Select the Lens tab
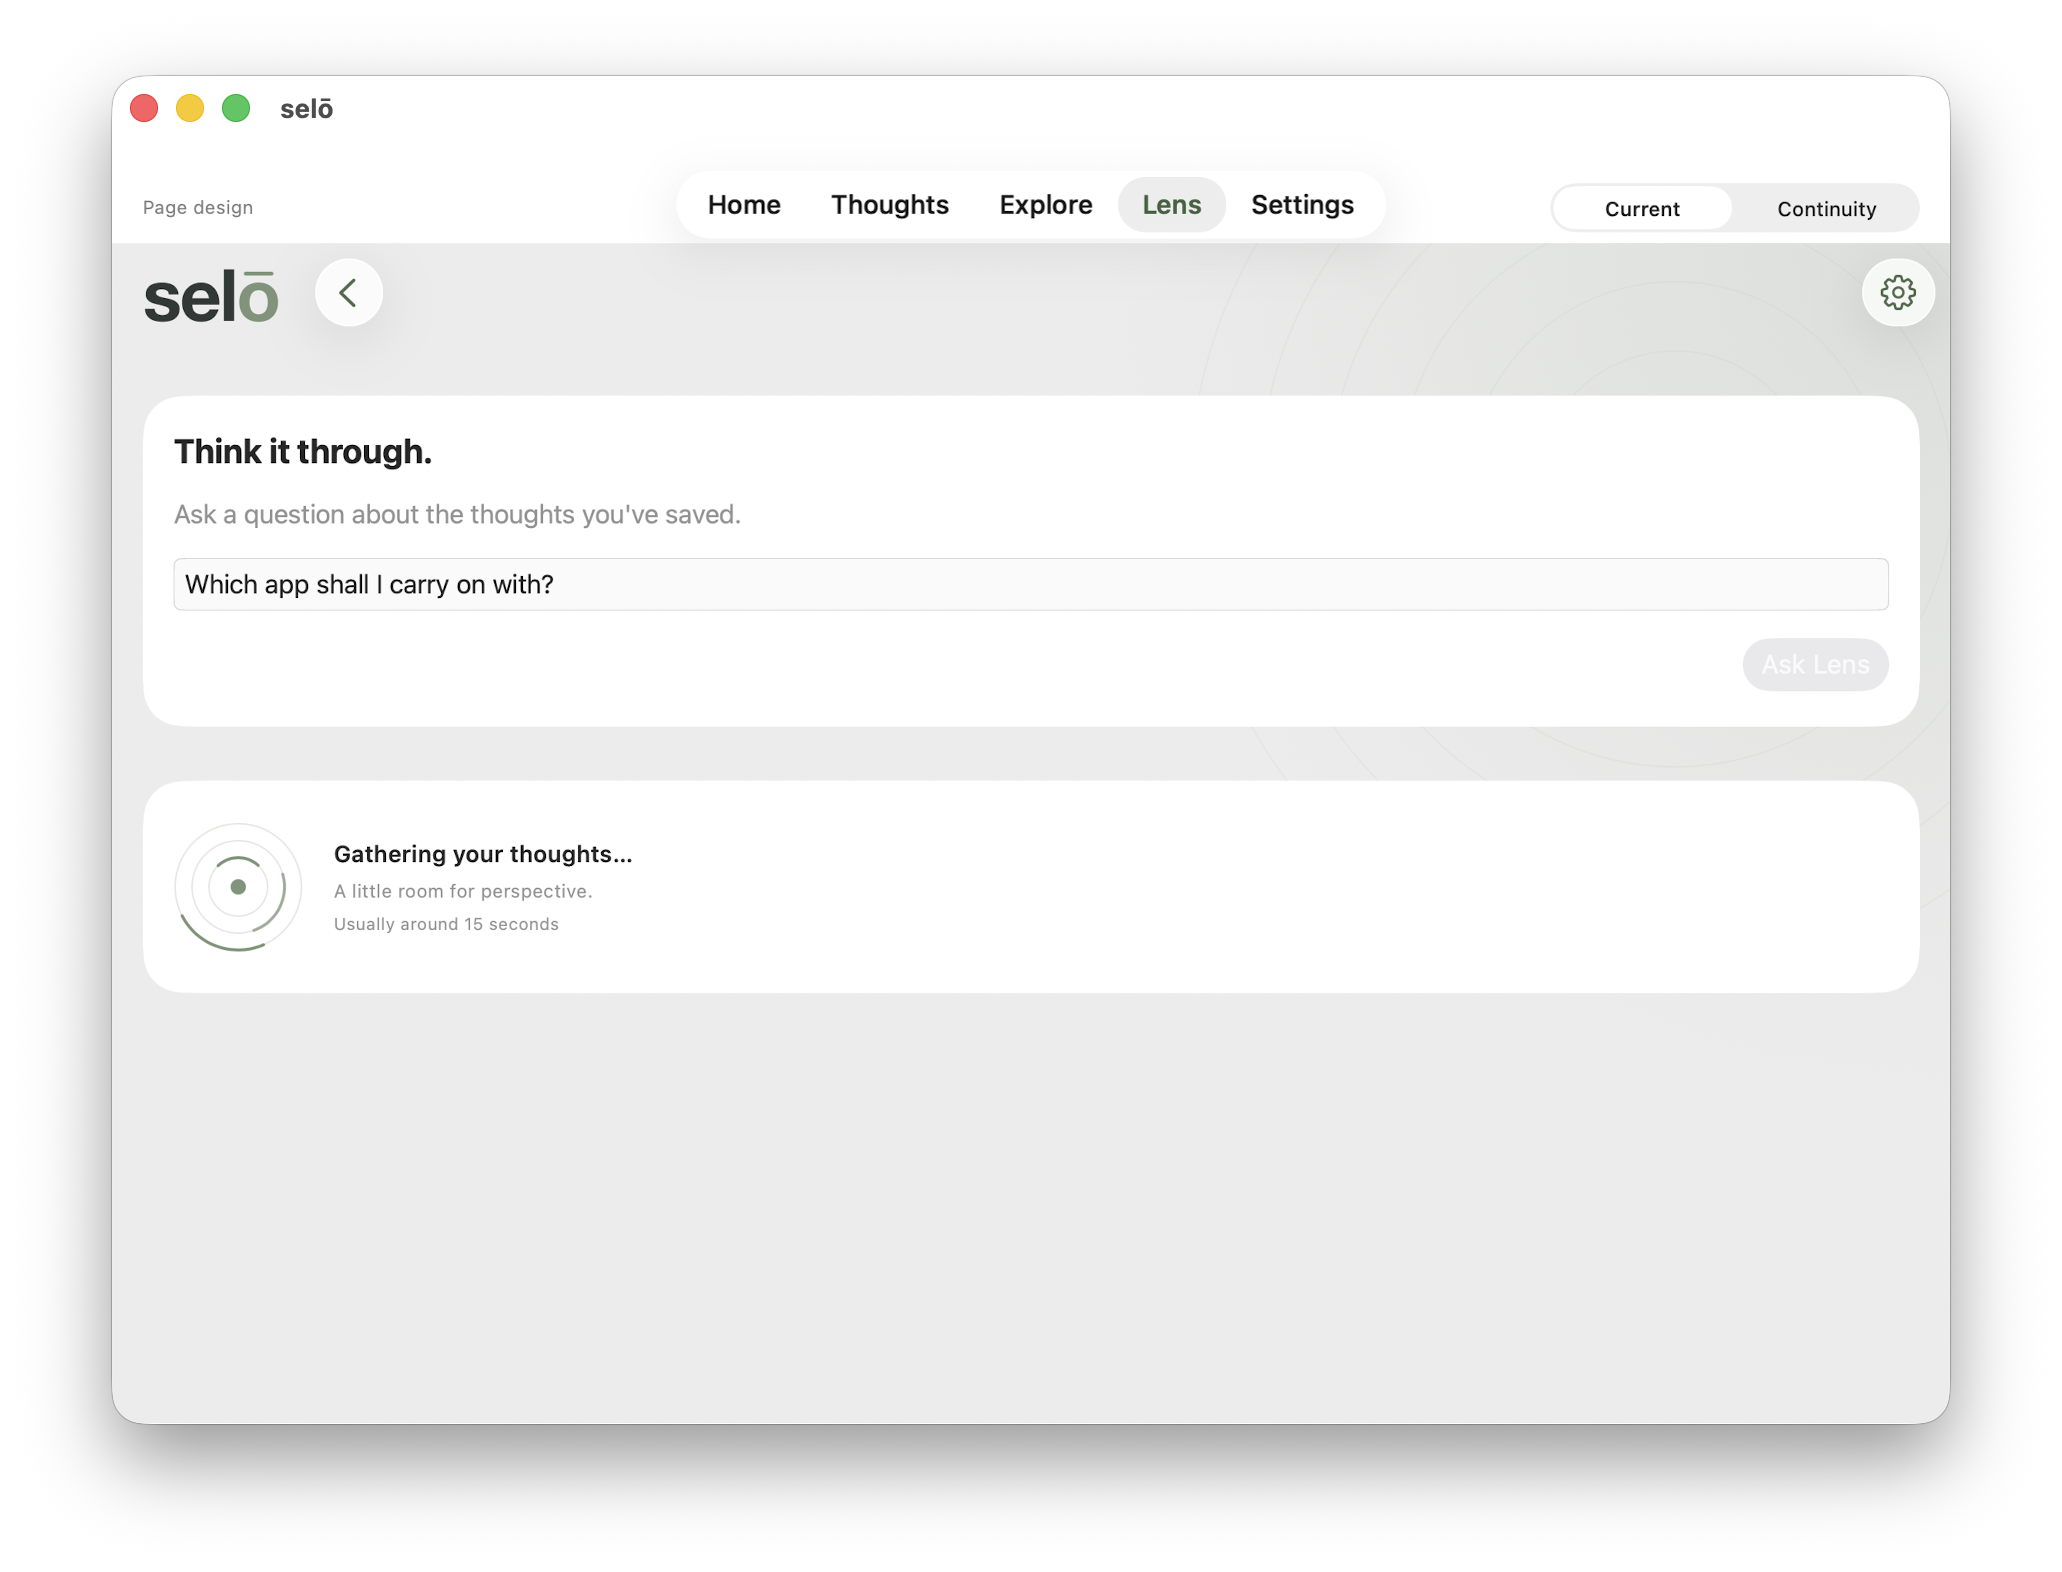 pyautogui.click(x=1172, y=205)
